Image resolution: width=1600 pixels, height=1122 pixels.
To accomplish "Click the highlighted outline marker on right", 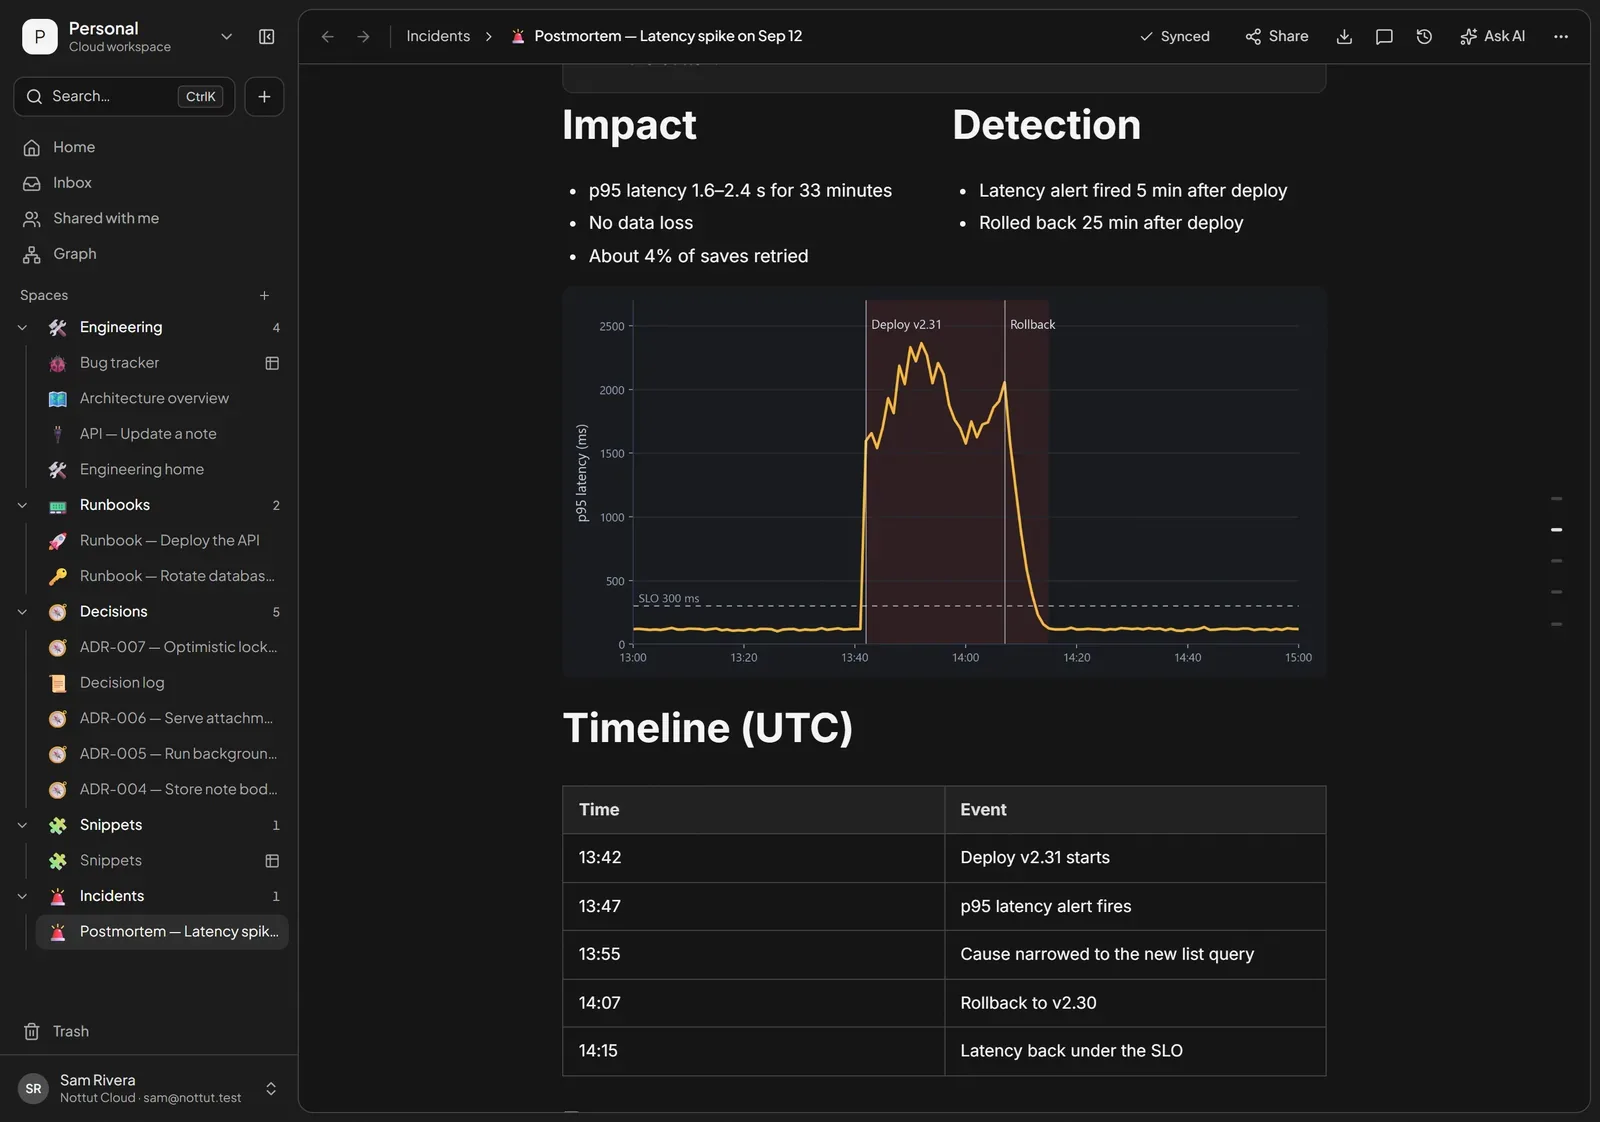I will coord(1556,530).
